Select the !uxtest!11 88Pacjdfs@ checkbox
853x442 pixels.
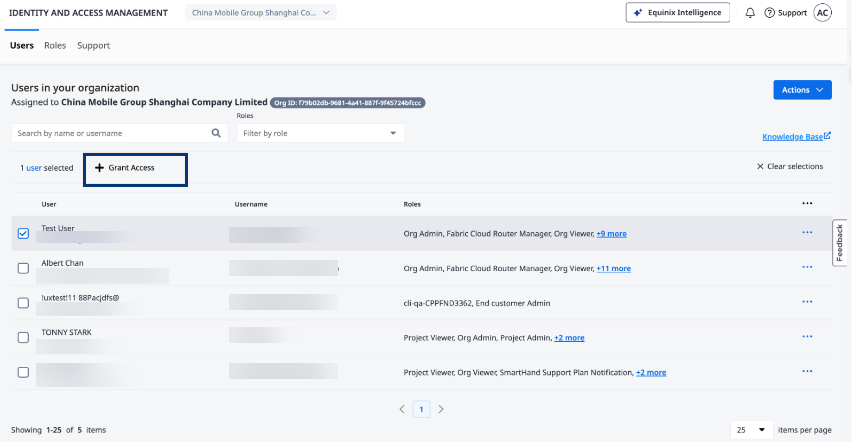[23, 303]
